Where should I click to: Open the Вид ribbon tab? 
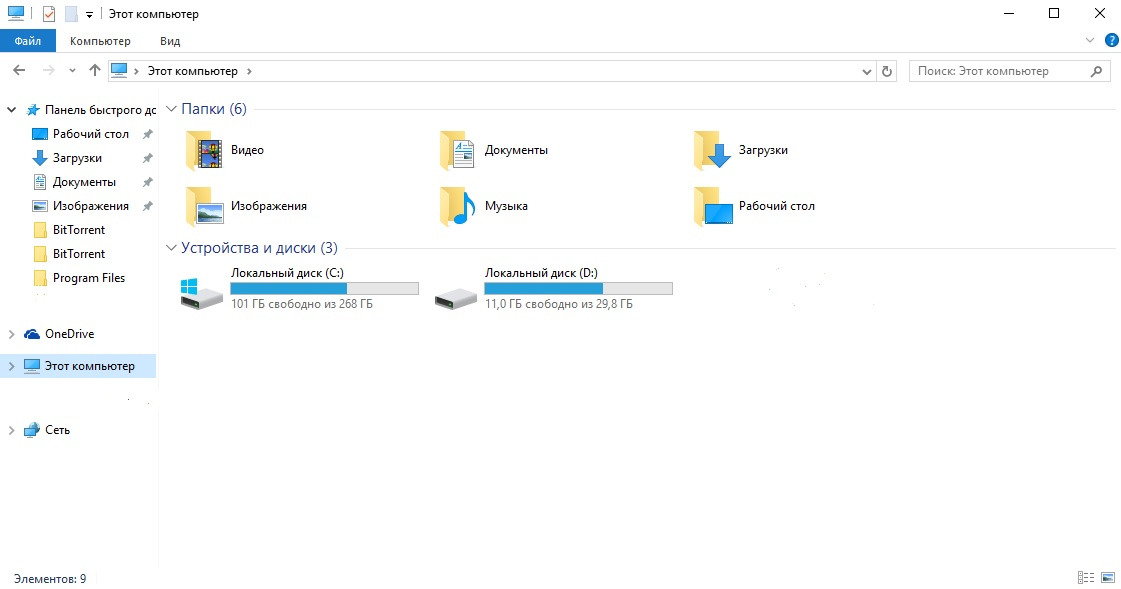coord(170,41)
